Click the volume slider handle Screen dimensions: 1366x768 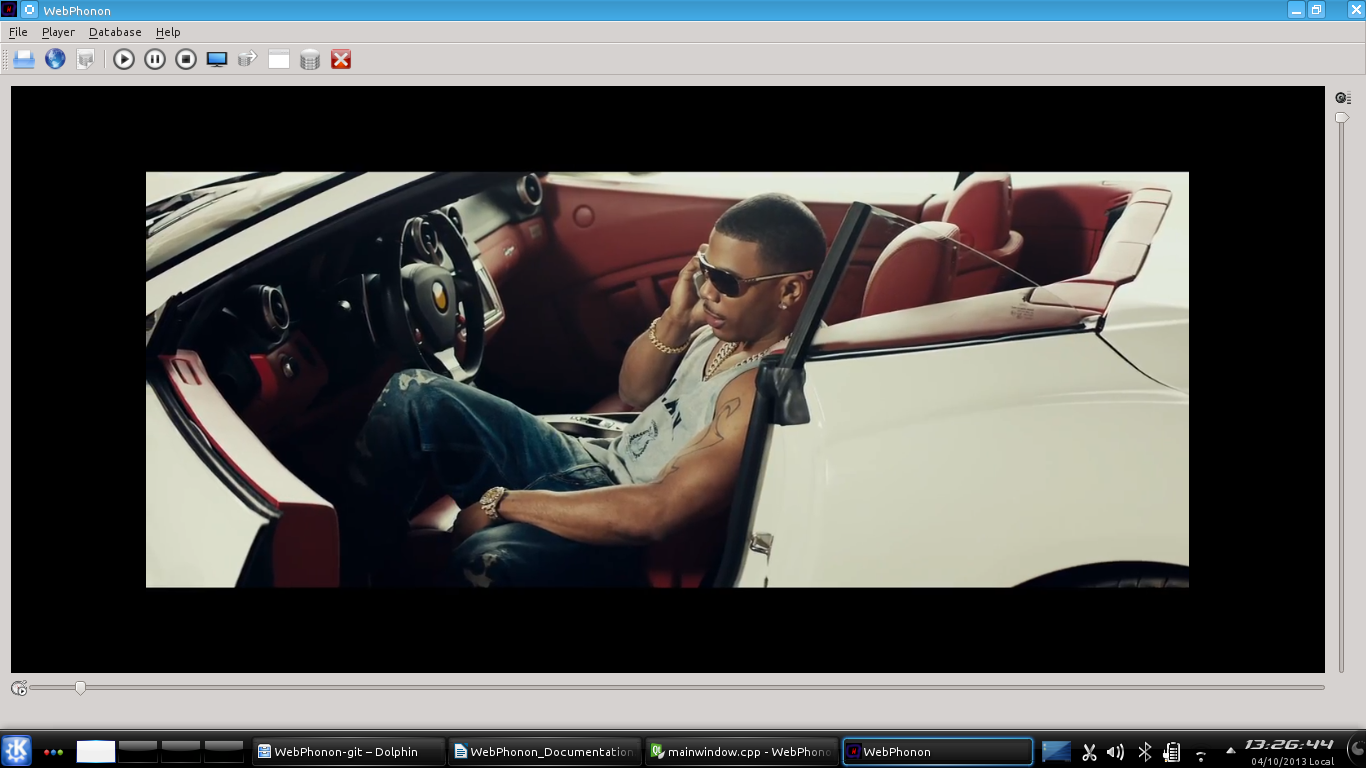pos(1341,118)
